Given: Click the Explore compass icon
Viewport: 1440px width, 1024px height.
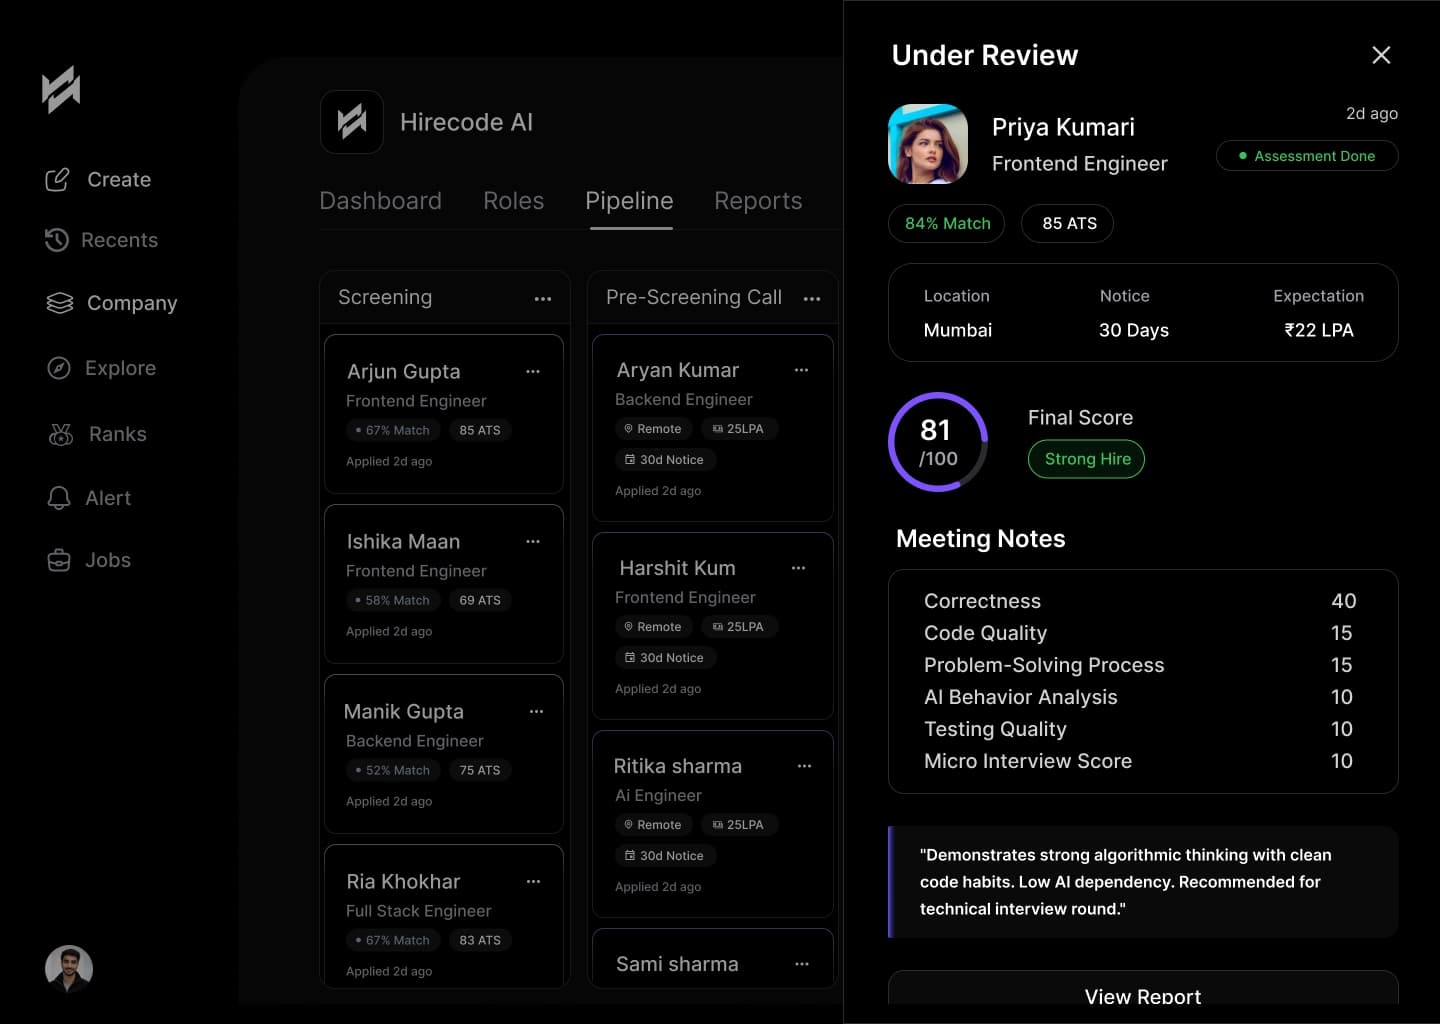Looking at the screenshot, I should pos(59,368).
